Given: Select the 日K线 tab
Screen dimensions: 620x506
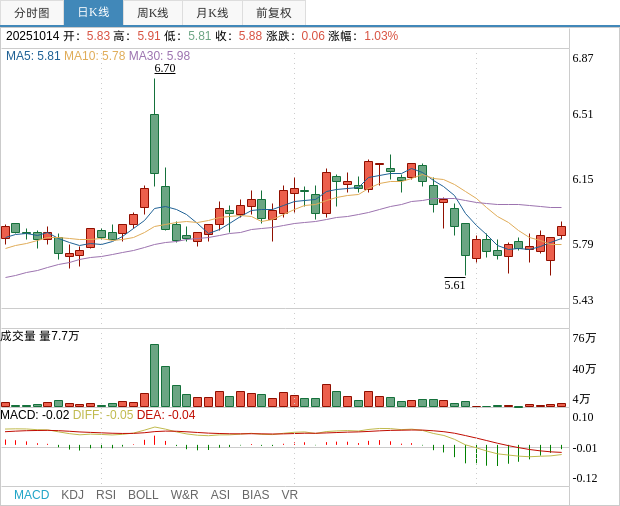Looking at the screenshot, I should point(93,13).
